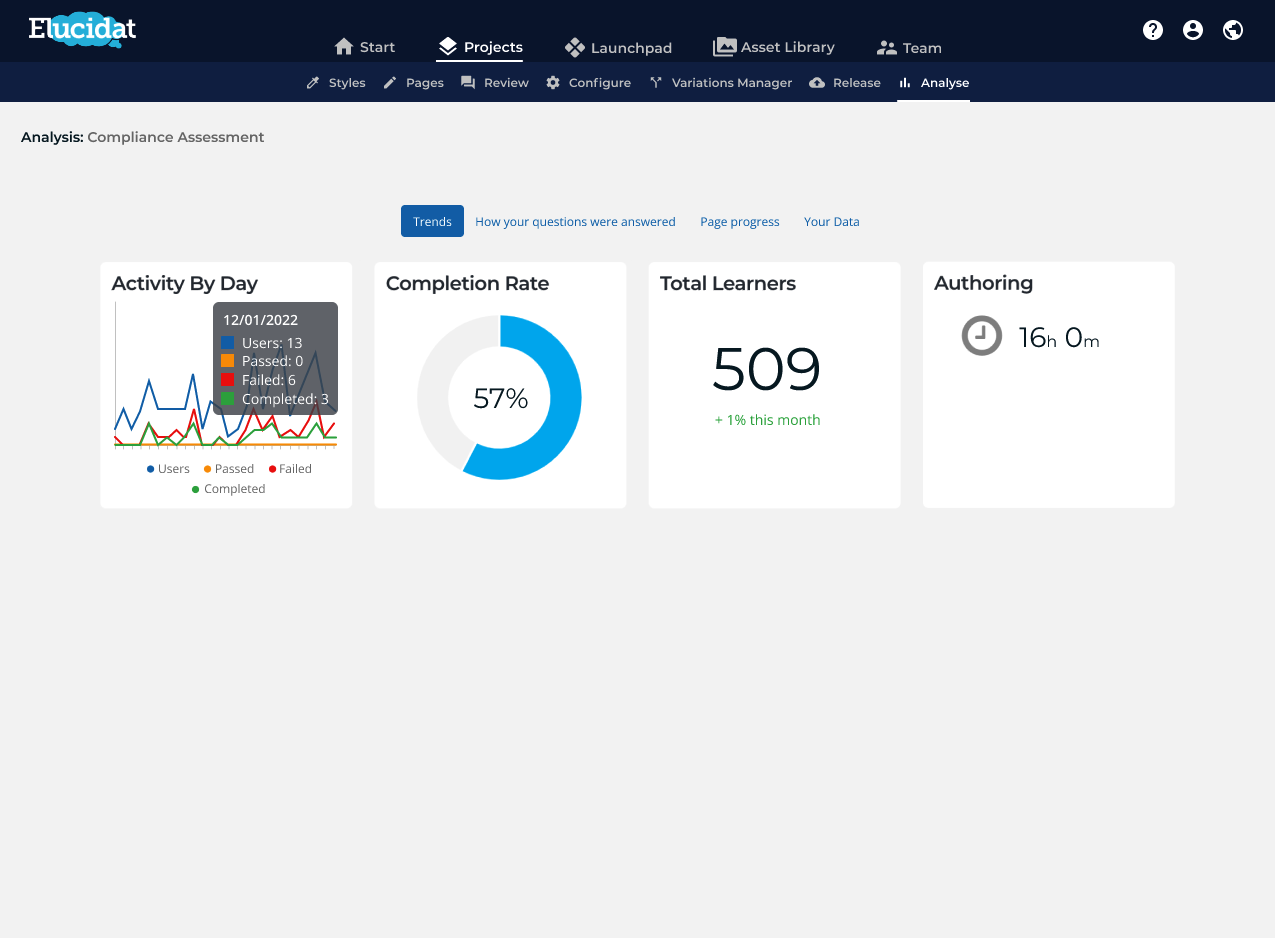The width and height of the screenshot is (1275, 938).
Task: Click the Configure gear icon
Action: click(553, 83)
